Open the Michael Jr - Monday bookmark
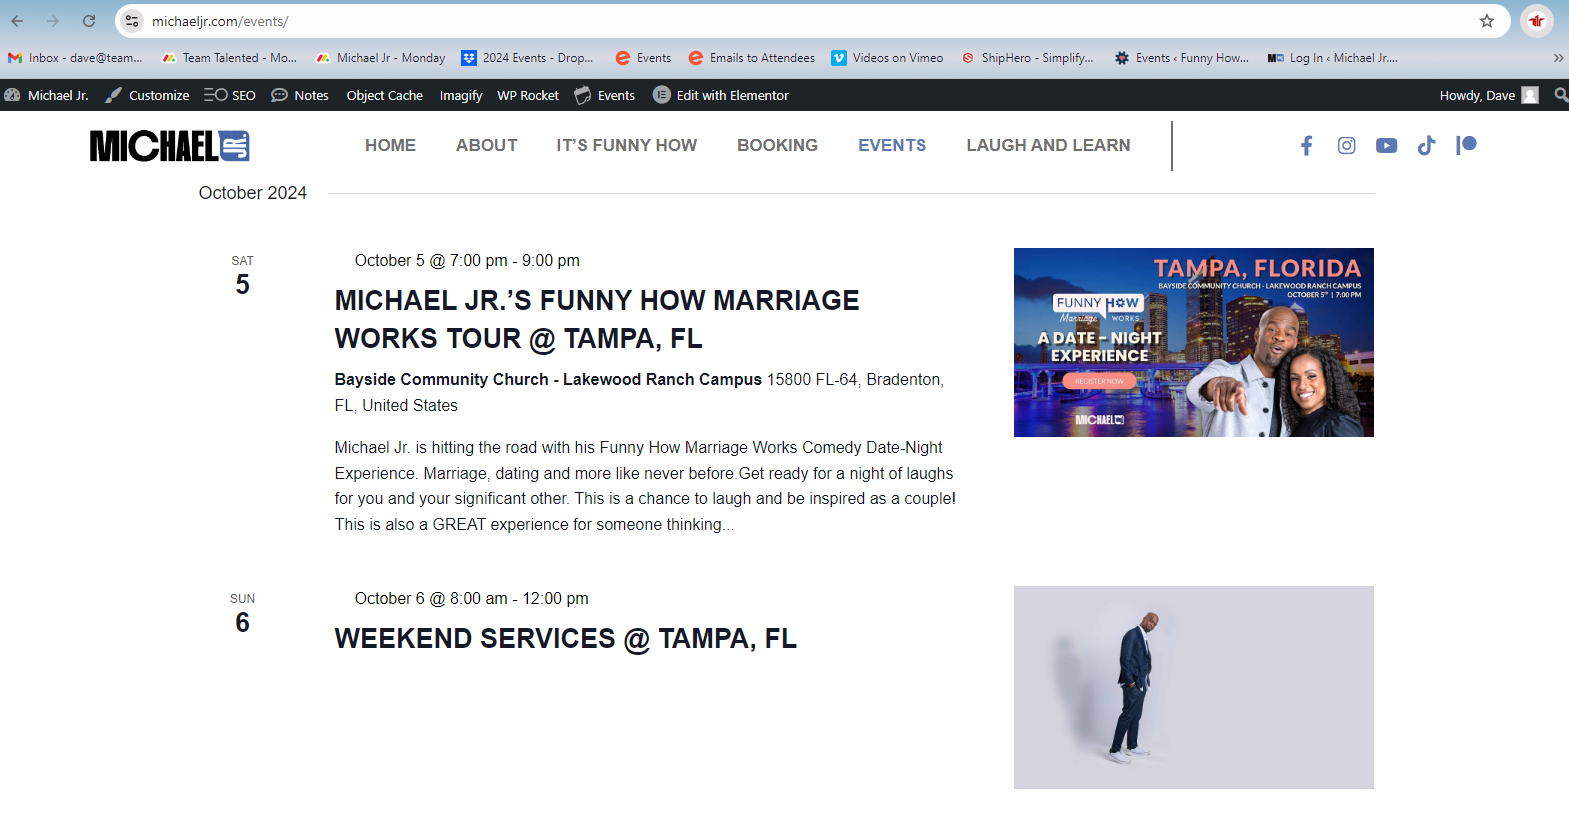The width and height of the screenshot is (1569, 823). point(380,58)
